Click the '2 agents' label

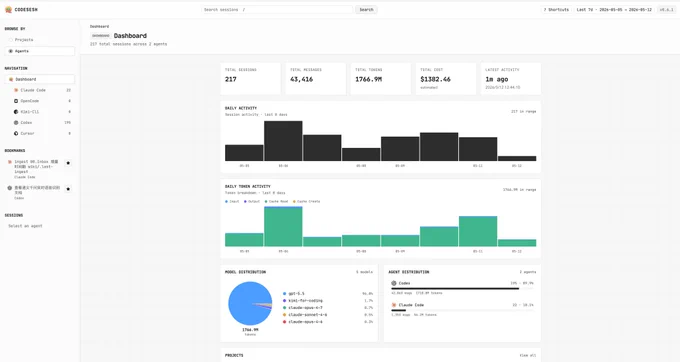528,272
